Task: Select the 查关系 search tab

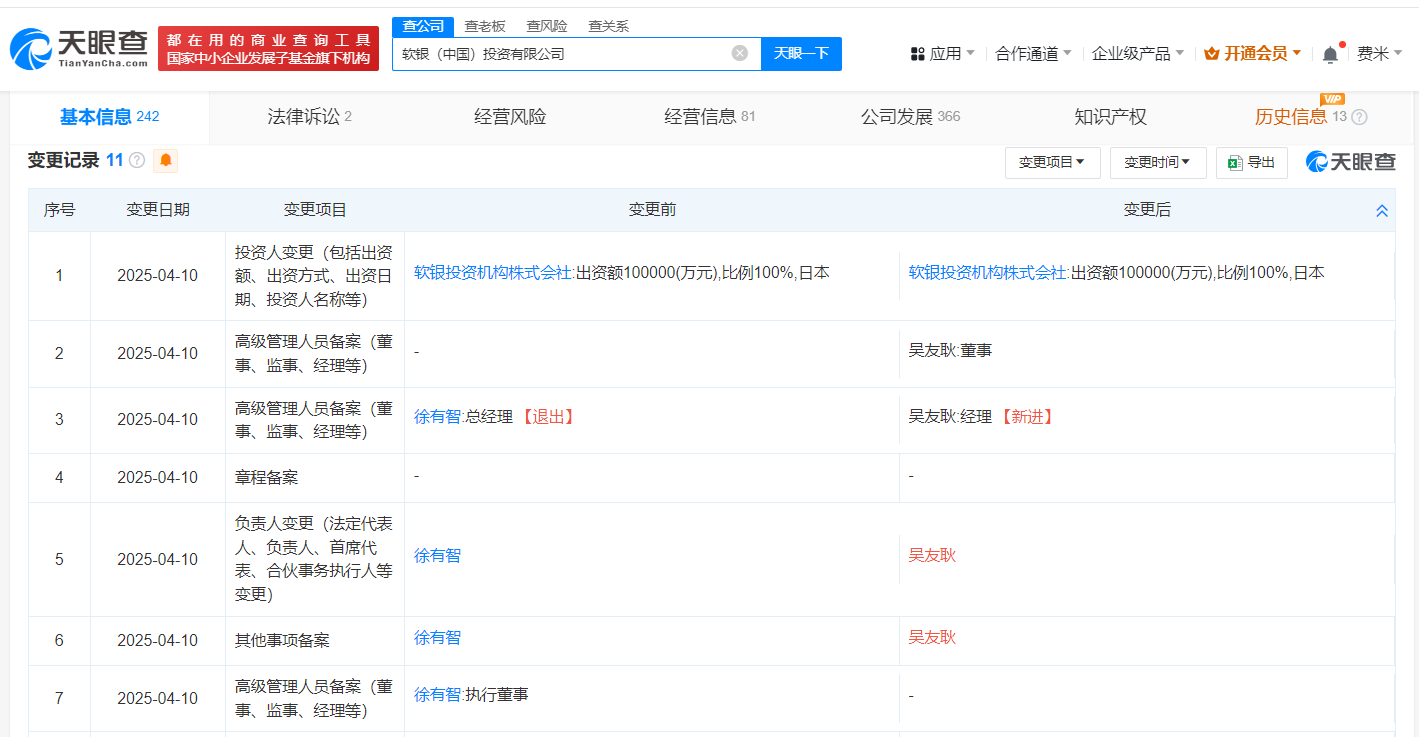Action: (608, 26)
